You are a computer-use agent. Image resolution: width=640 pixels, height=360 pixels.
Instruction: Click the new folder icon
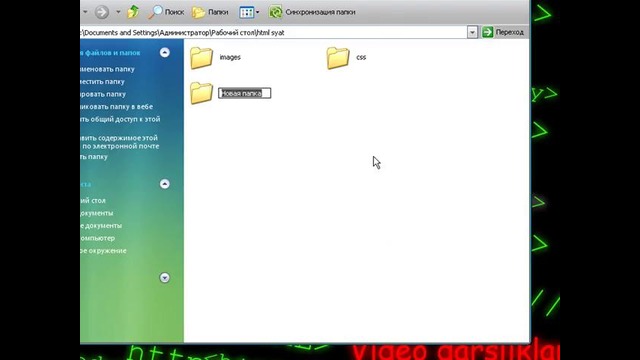[x=201, y=93]
